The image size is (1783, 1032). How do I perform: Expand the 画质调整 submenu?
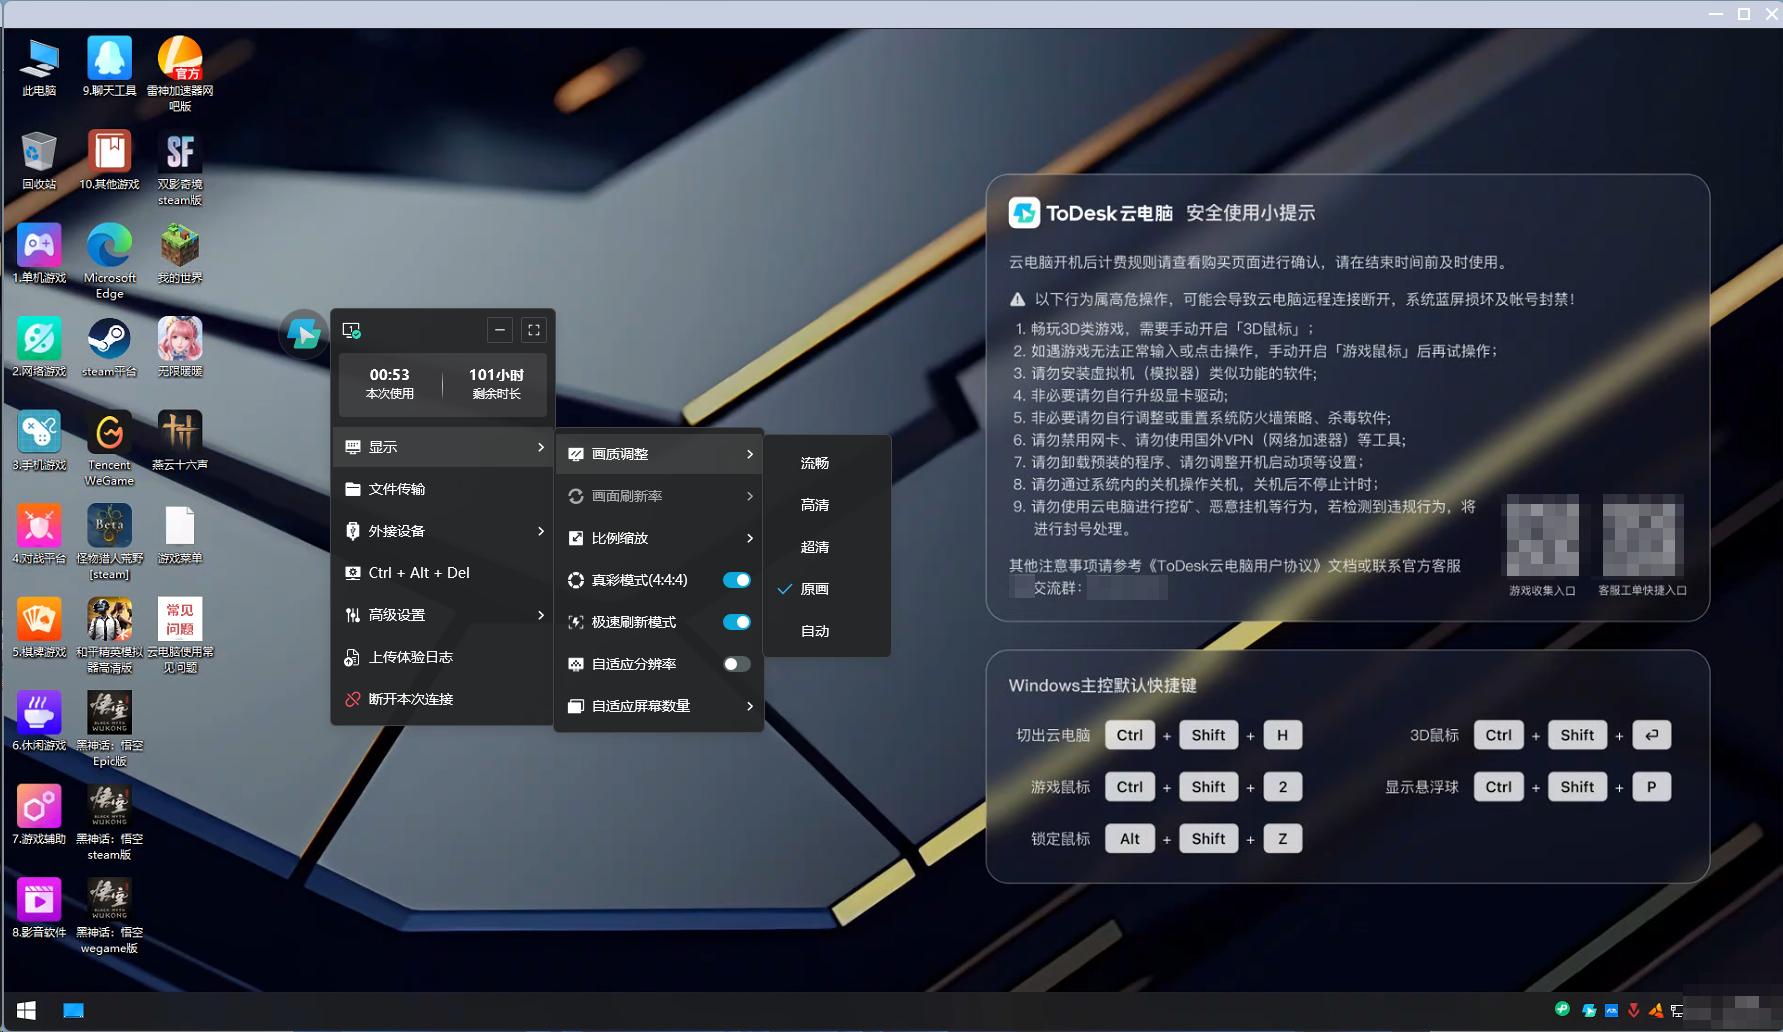pos(660,454)
